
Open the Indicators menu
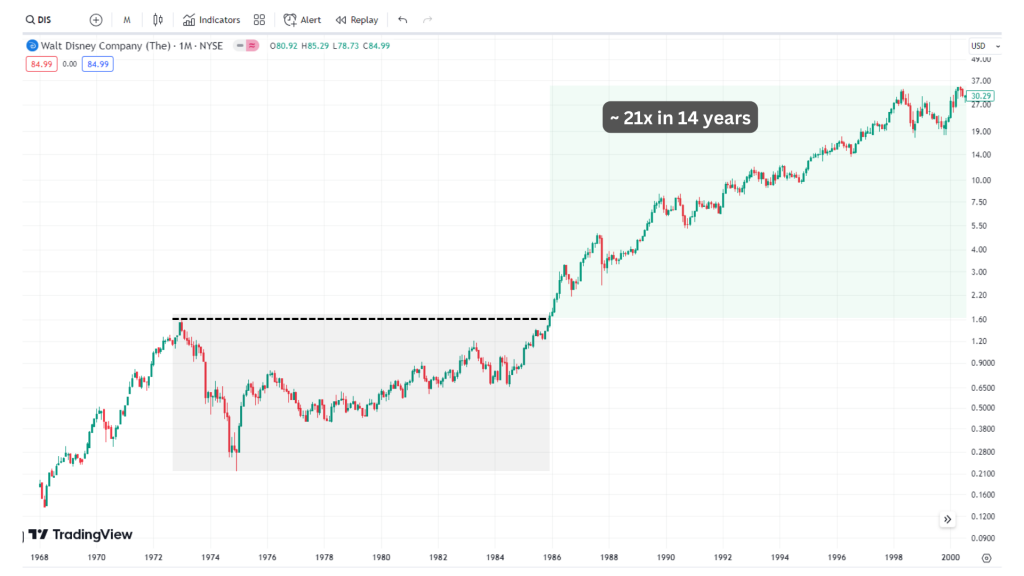point(211,20)
